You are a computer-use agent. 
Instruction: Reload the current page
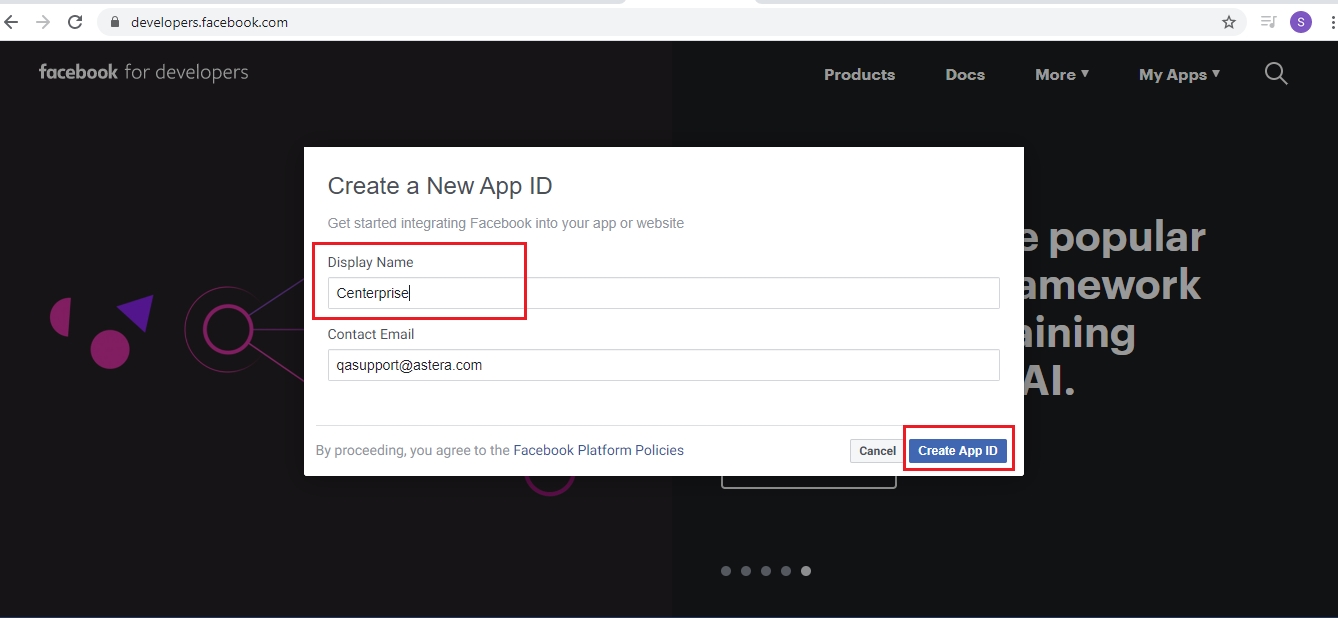[75, 22]
